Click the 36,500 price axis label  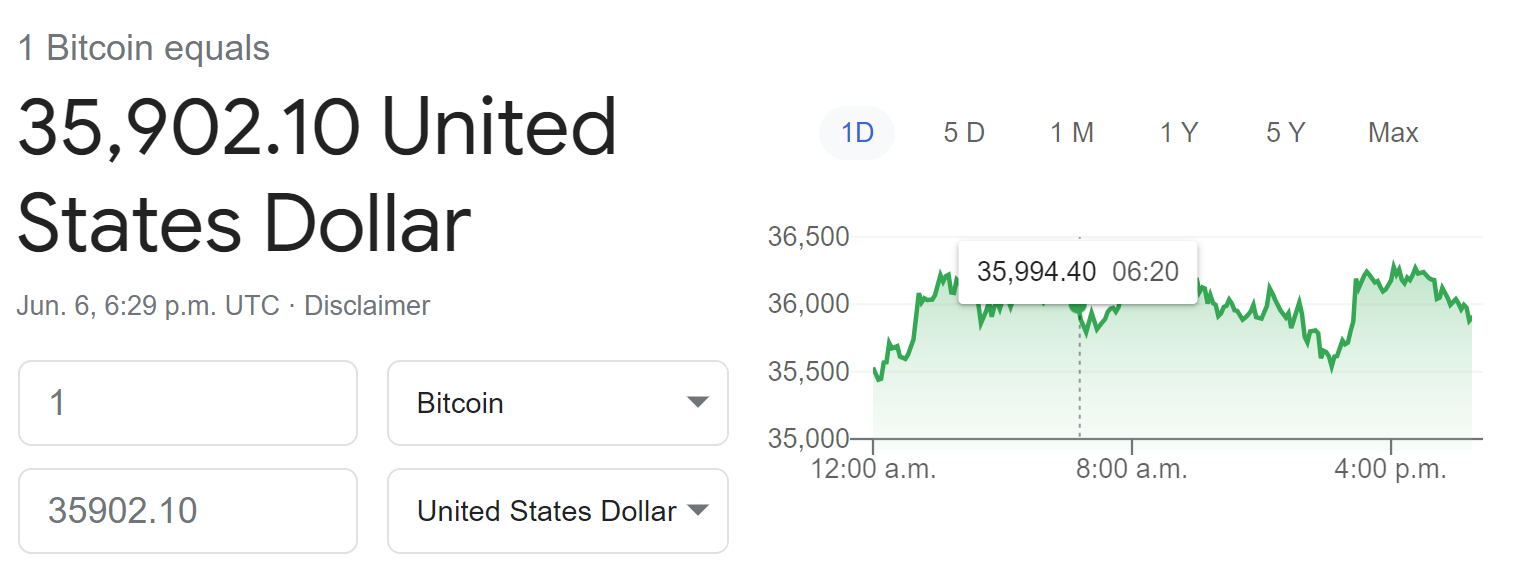tap(808, 237)
